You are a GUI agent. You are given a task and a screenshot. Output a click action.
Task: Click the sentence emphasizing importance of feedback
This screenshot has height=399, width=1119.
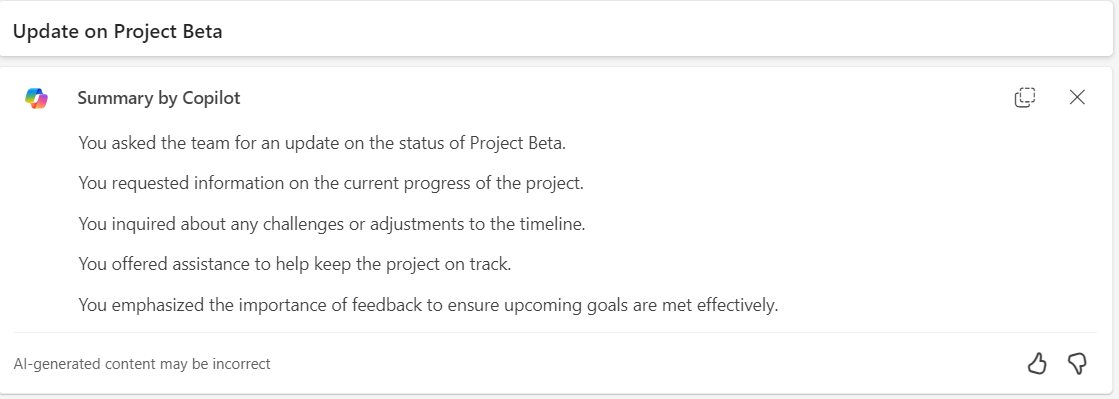428,305
